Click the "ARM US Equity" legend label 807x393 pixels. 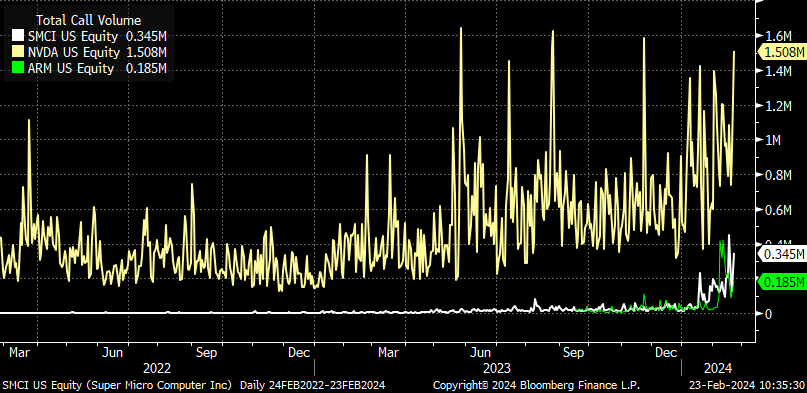[x=71, y=68]
